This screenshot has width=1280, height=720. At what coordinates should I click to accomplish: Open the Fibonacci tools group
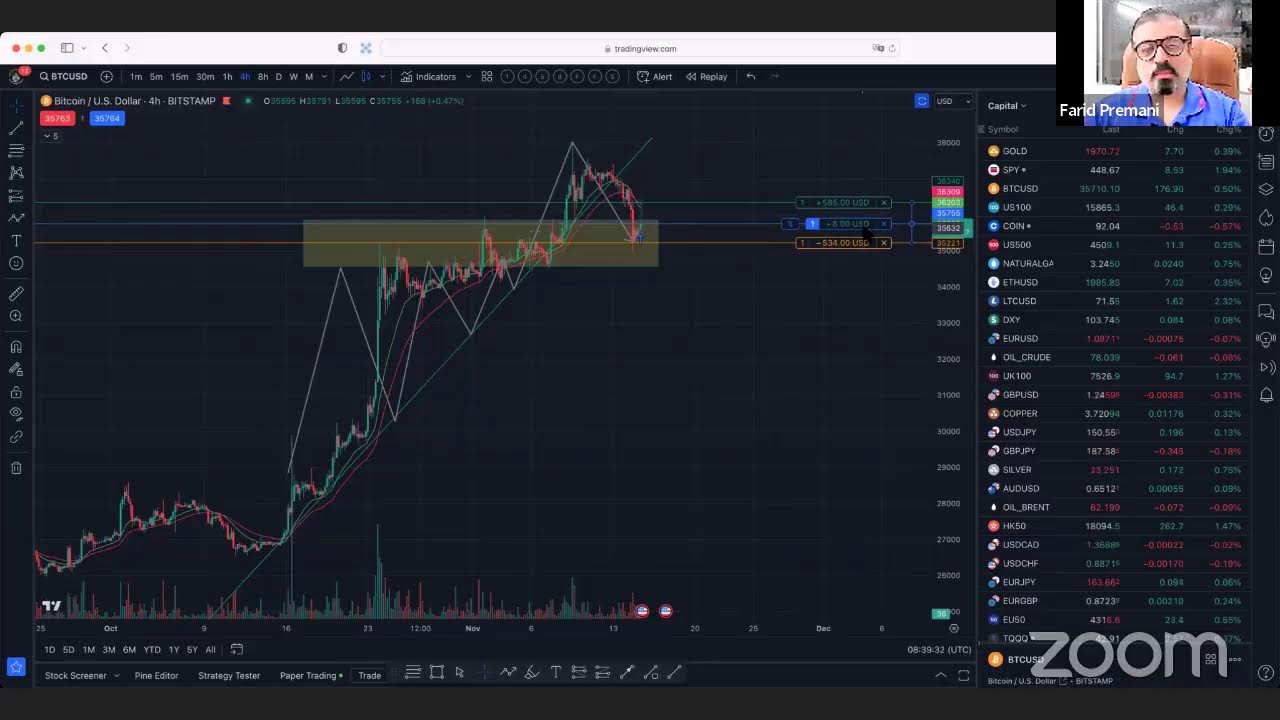(x=16, y=150)
